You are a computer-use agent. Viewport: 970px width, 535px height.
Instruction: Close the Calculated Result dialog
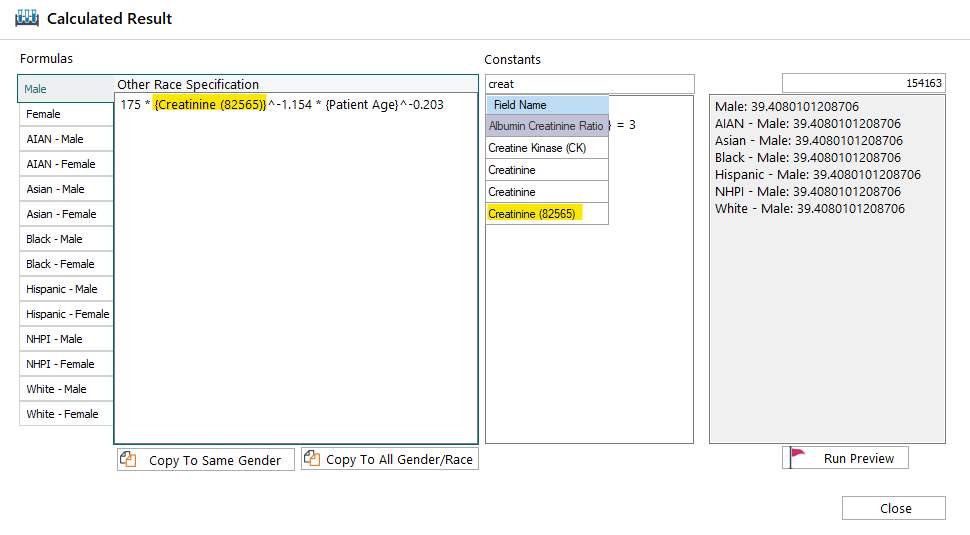click(x=894, y=508)
